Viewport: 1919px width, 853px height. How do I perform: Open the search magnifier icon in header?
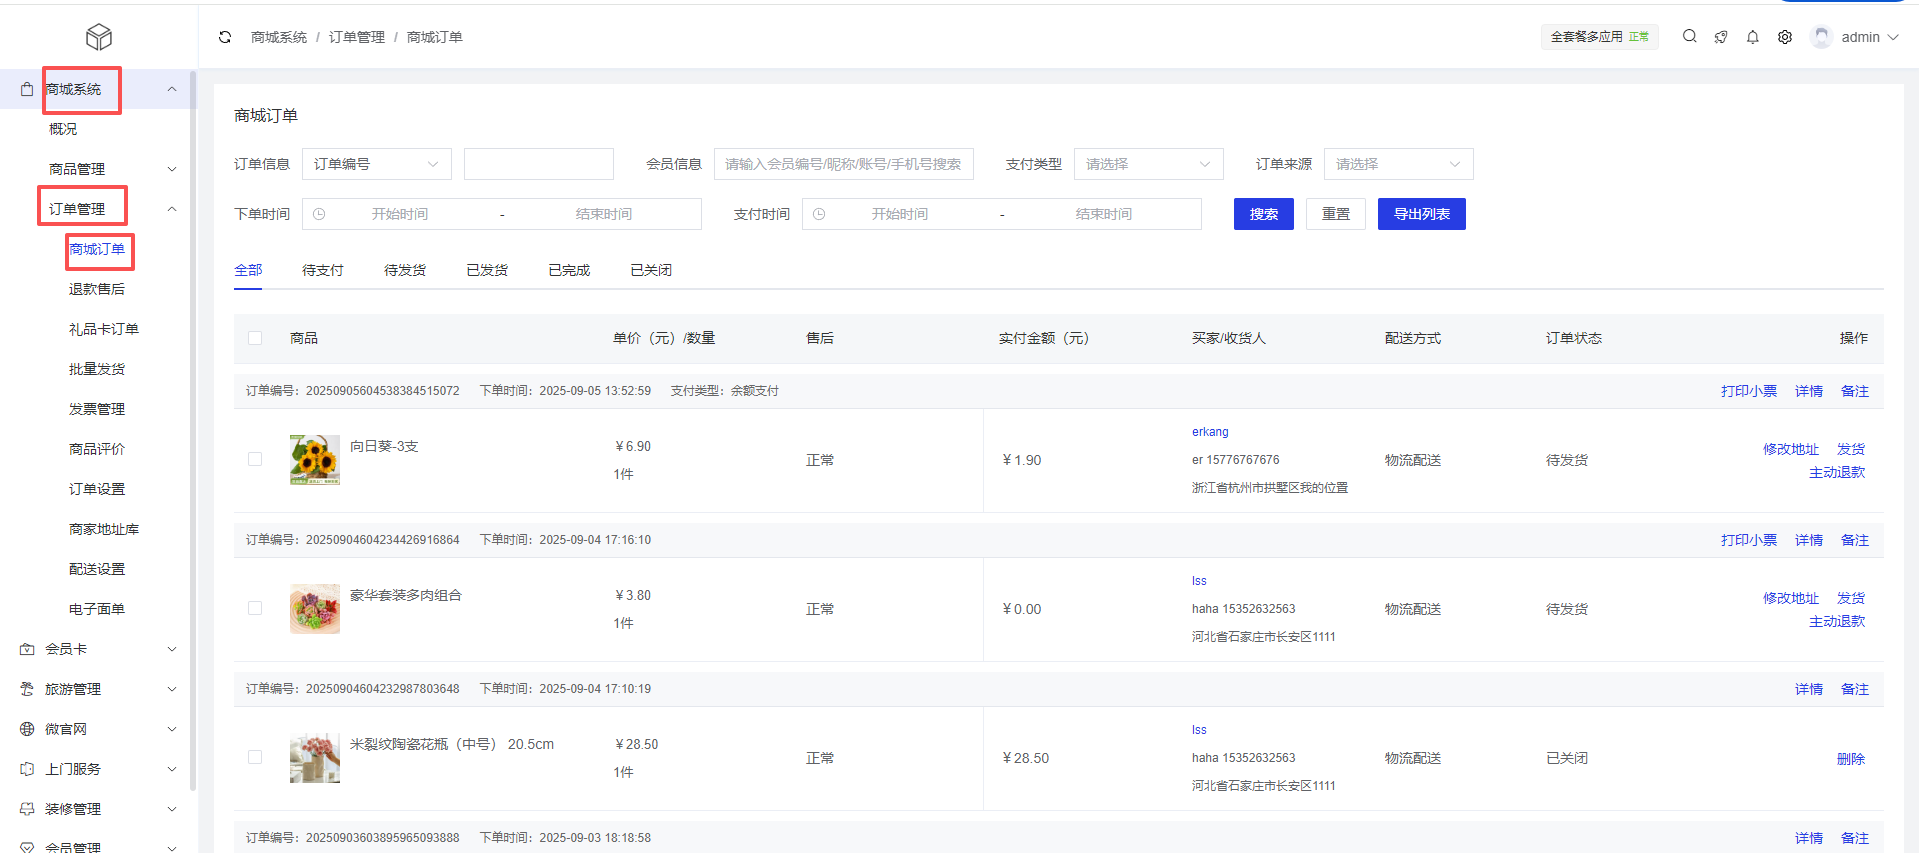[1689, 36]
